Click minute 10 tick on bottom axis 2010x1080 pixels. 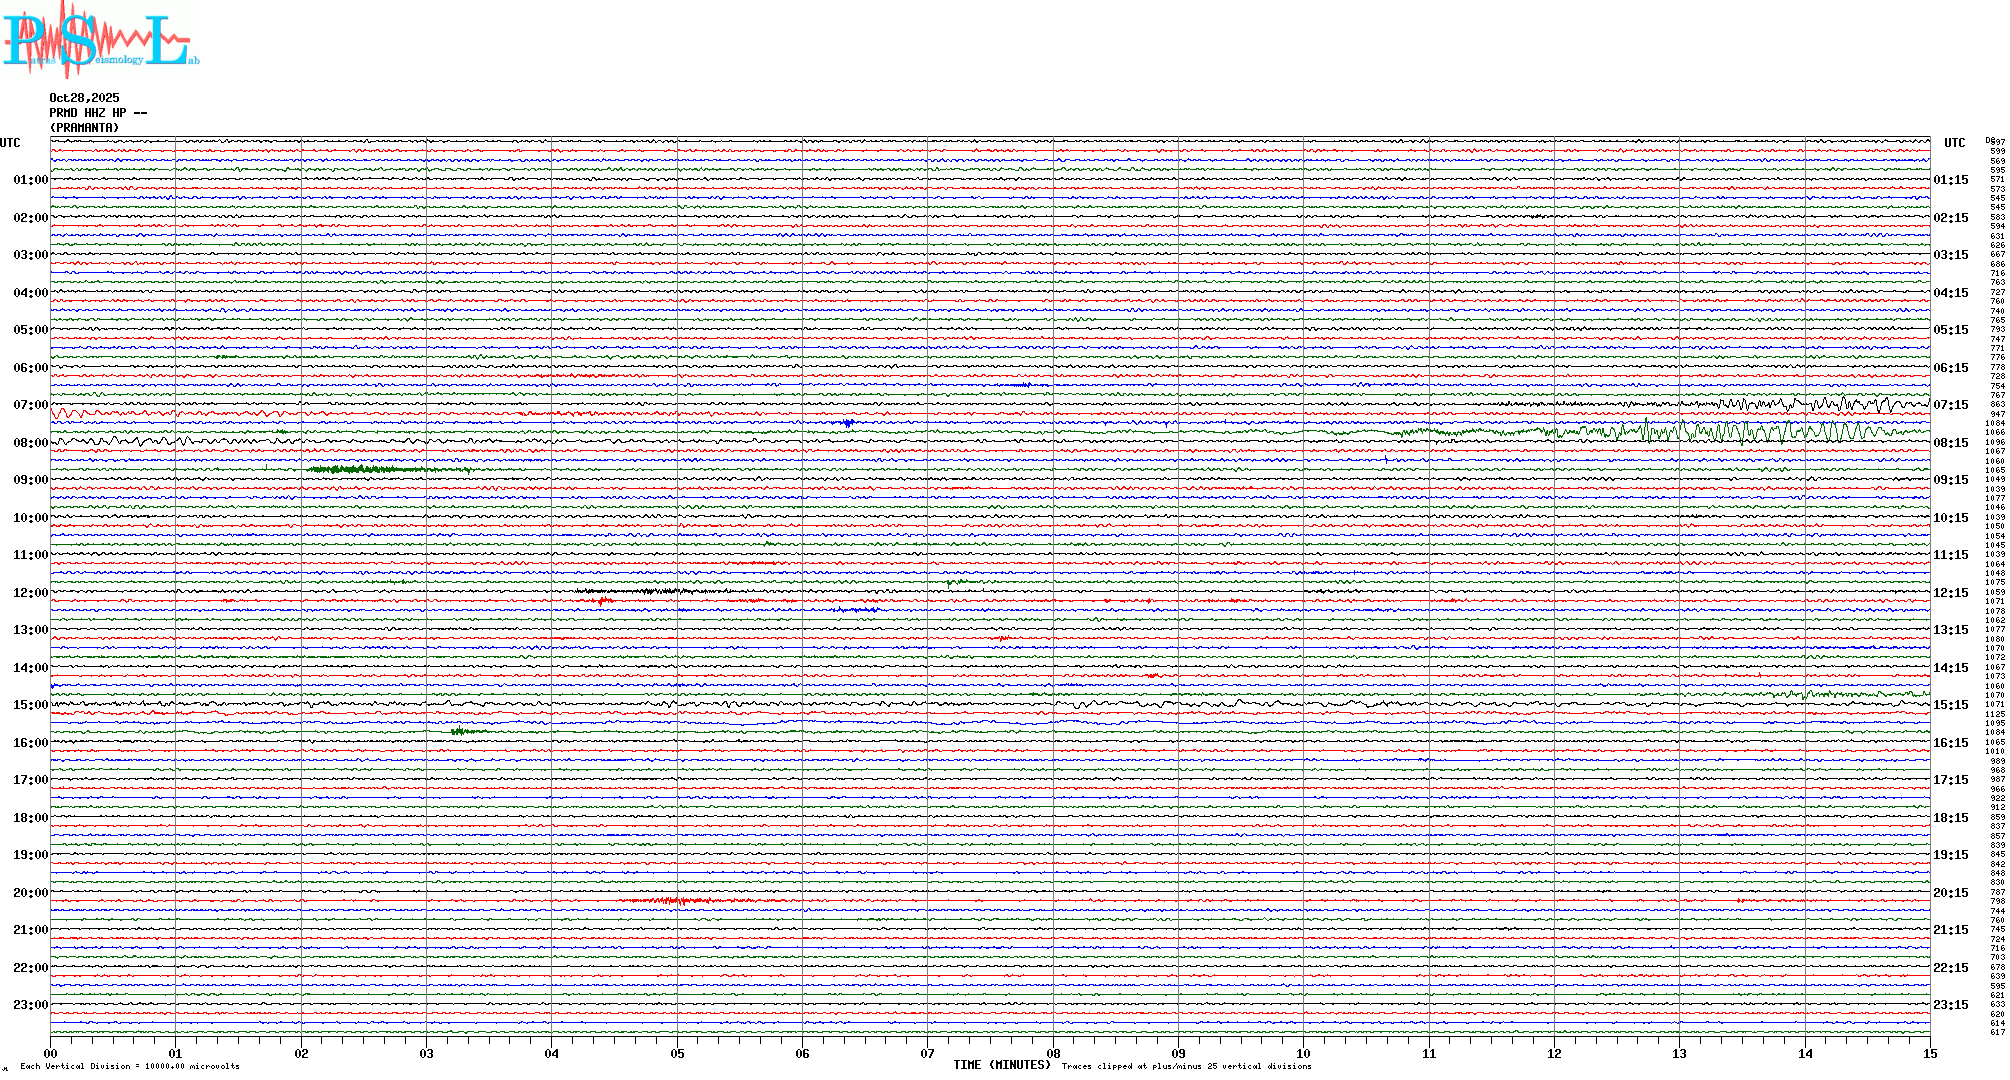pyautogui.click(x=1303, y=1053)
